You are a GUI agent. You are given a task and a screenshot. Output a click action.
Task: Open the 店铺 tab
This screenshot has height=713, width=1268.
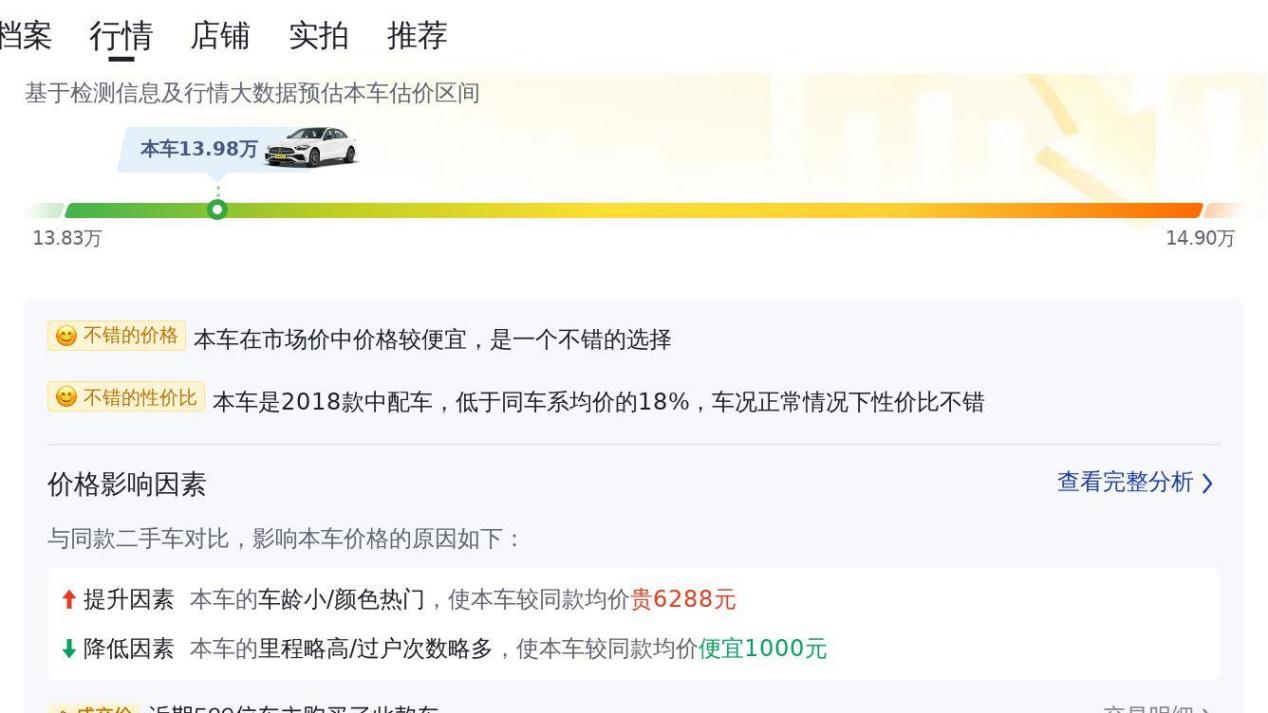tap(220, 36)
